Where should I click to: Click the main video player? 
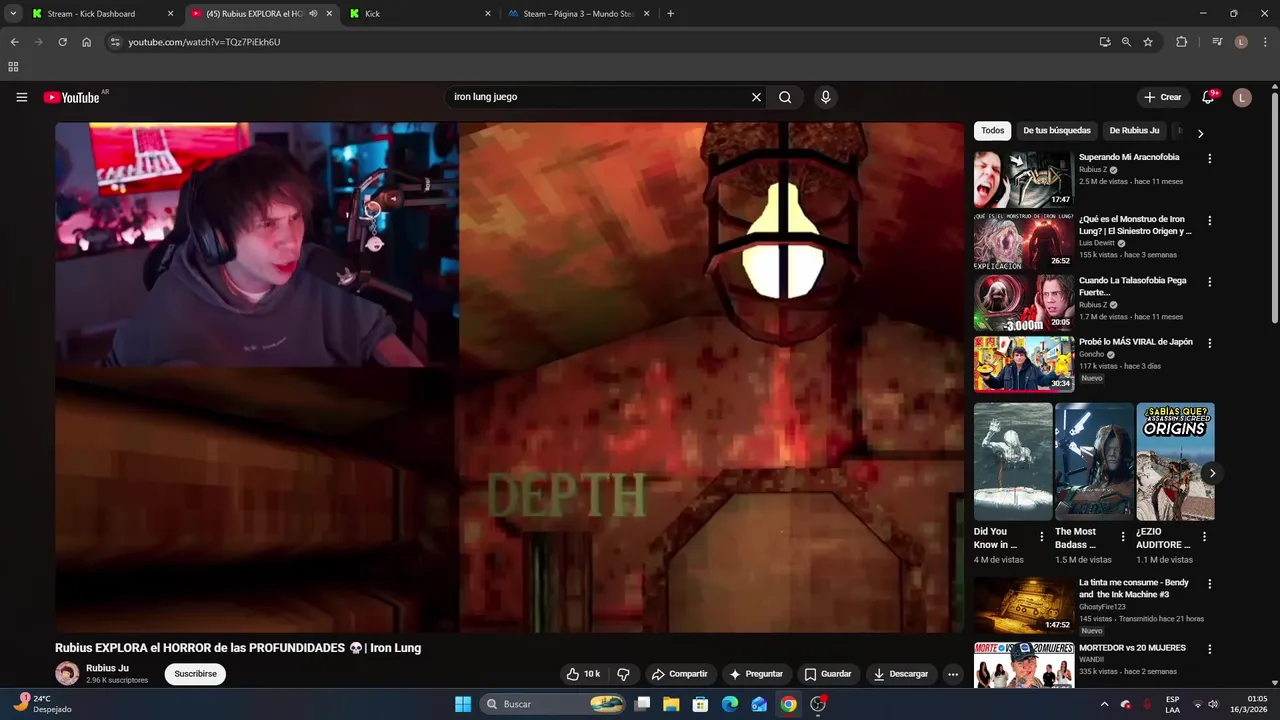pyautogui.click(x=509, y=377)
